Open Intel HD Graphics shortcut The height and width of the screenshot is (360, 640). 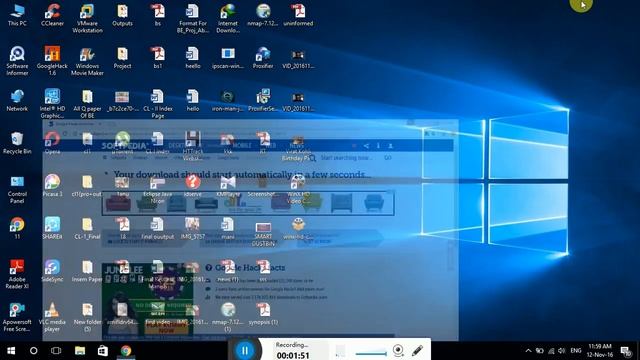[52, 104]
